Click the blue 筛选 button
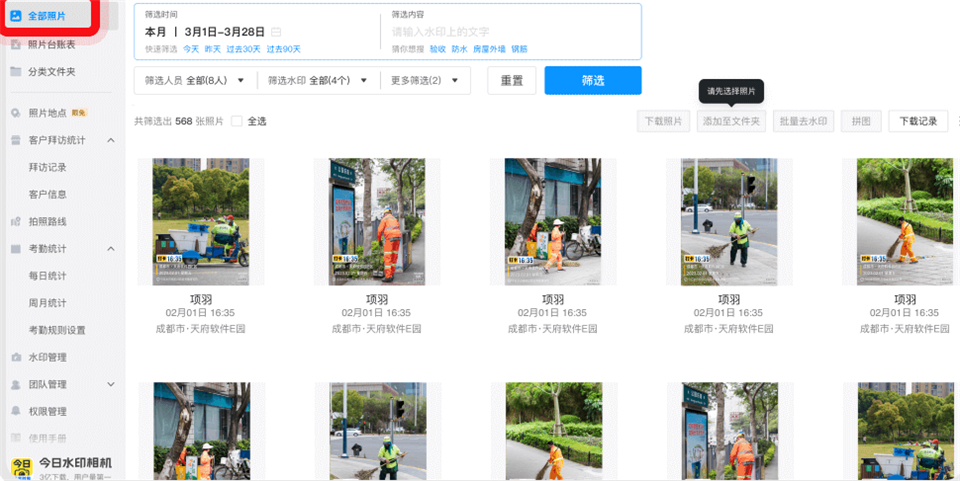 [593, 80]
